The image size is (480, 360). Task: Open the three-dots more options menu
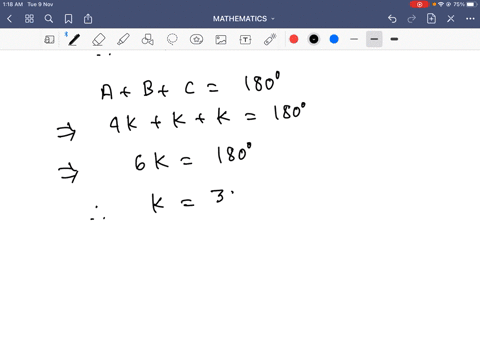470,19
